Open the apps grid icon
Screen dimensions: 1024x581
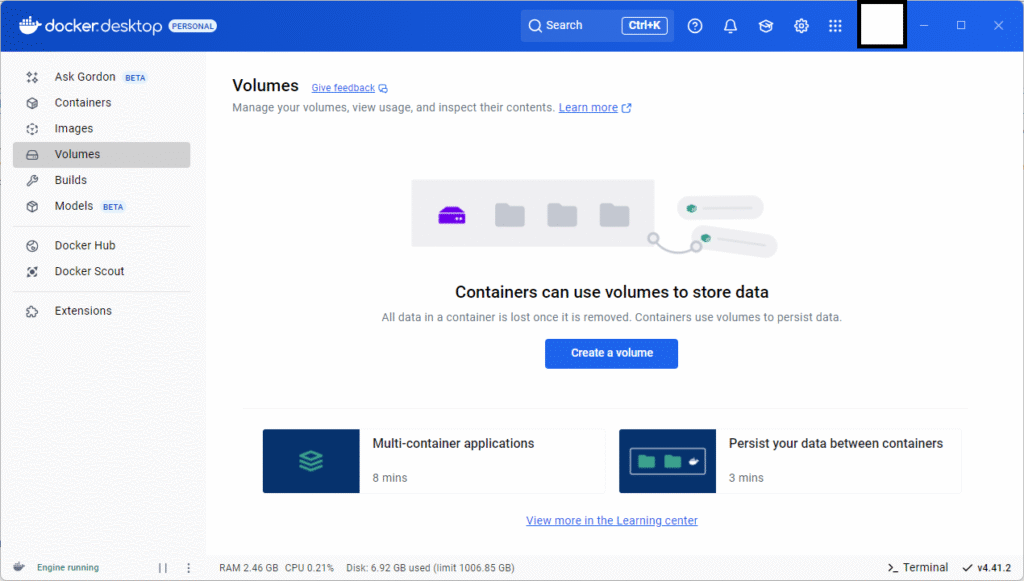click(x=835, y=26)
